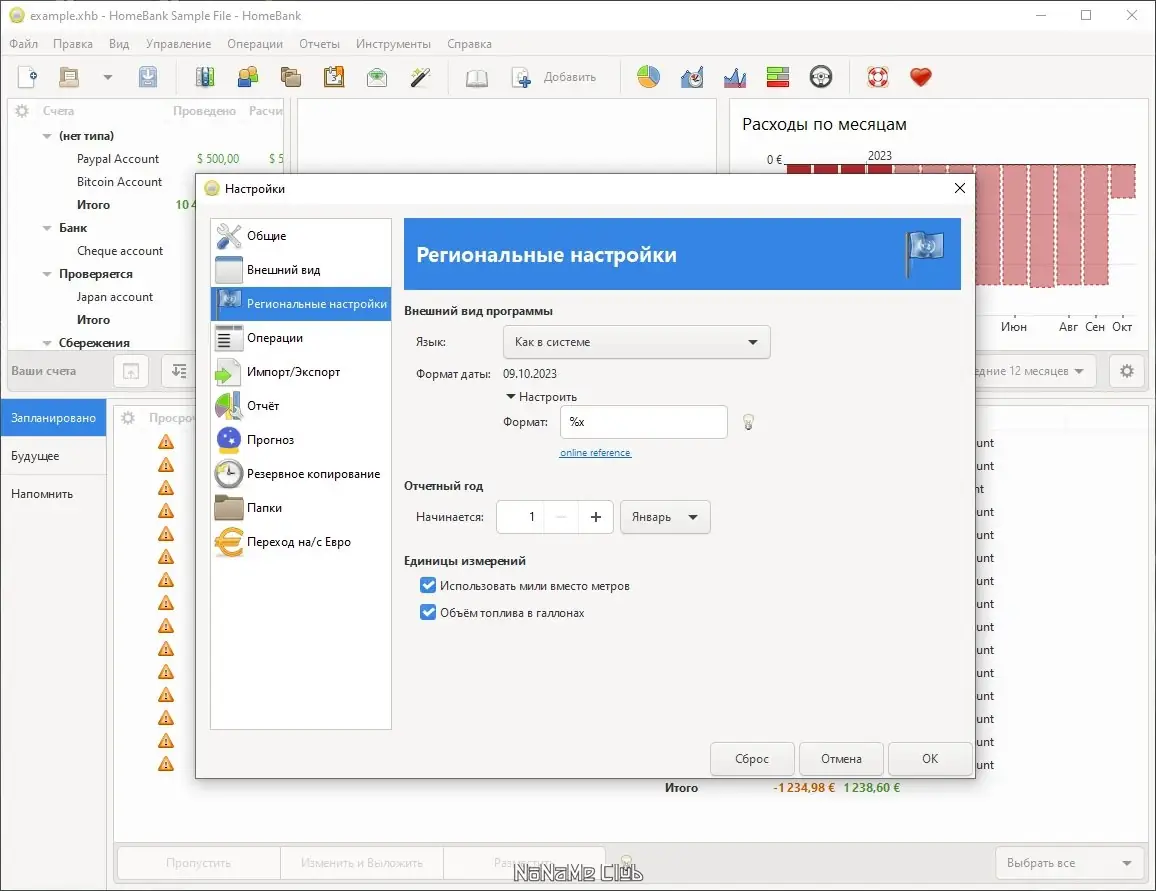Open the 12 месяцев range dropdown
This screenshot has height=891, width=1156.
click(x=1035, y=371)
